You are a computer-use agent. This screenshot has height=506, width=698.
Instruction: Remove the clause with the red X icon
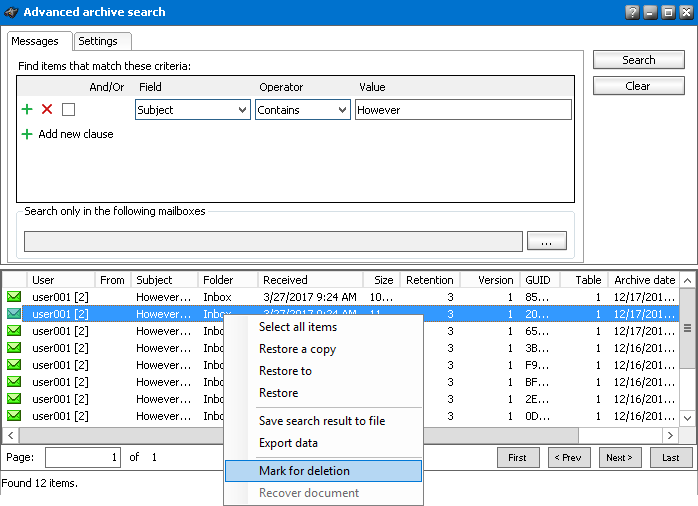[47, 109]
